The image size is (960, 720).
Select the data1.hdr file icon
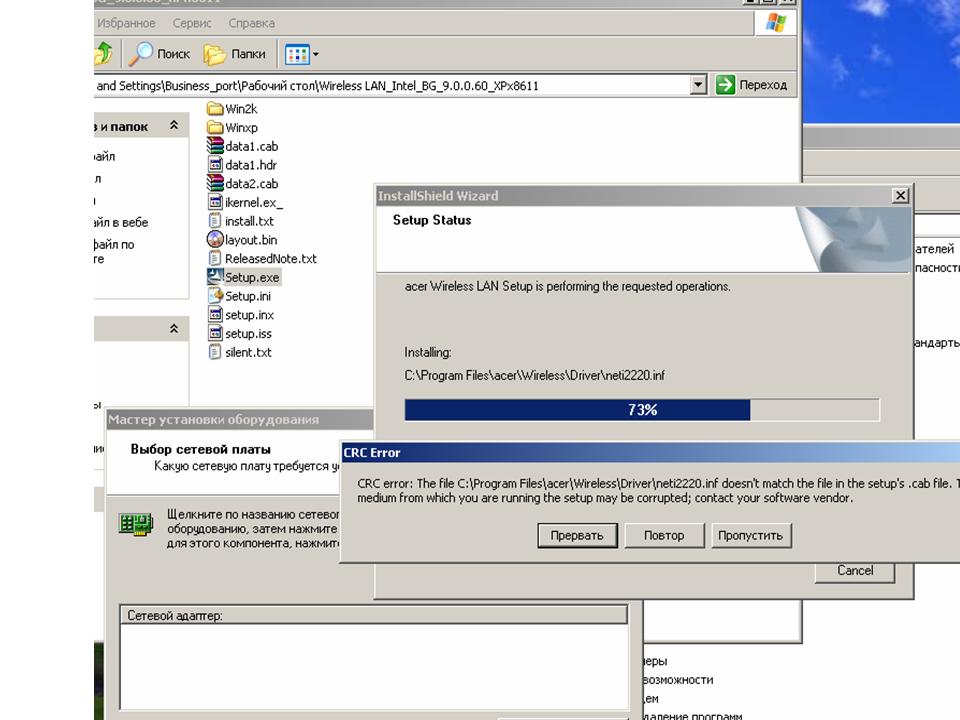pyautogui.click(x=215, y=165)
